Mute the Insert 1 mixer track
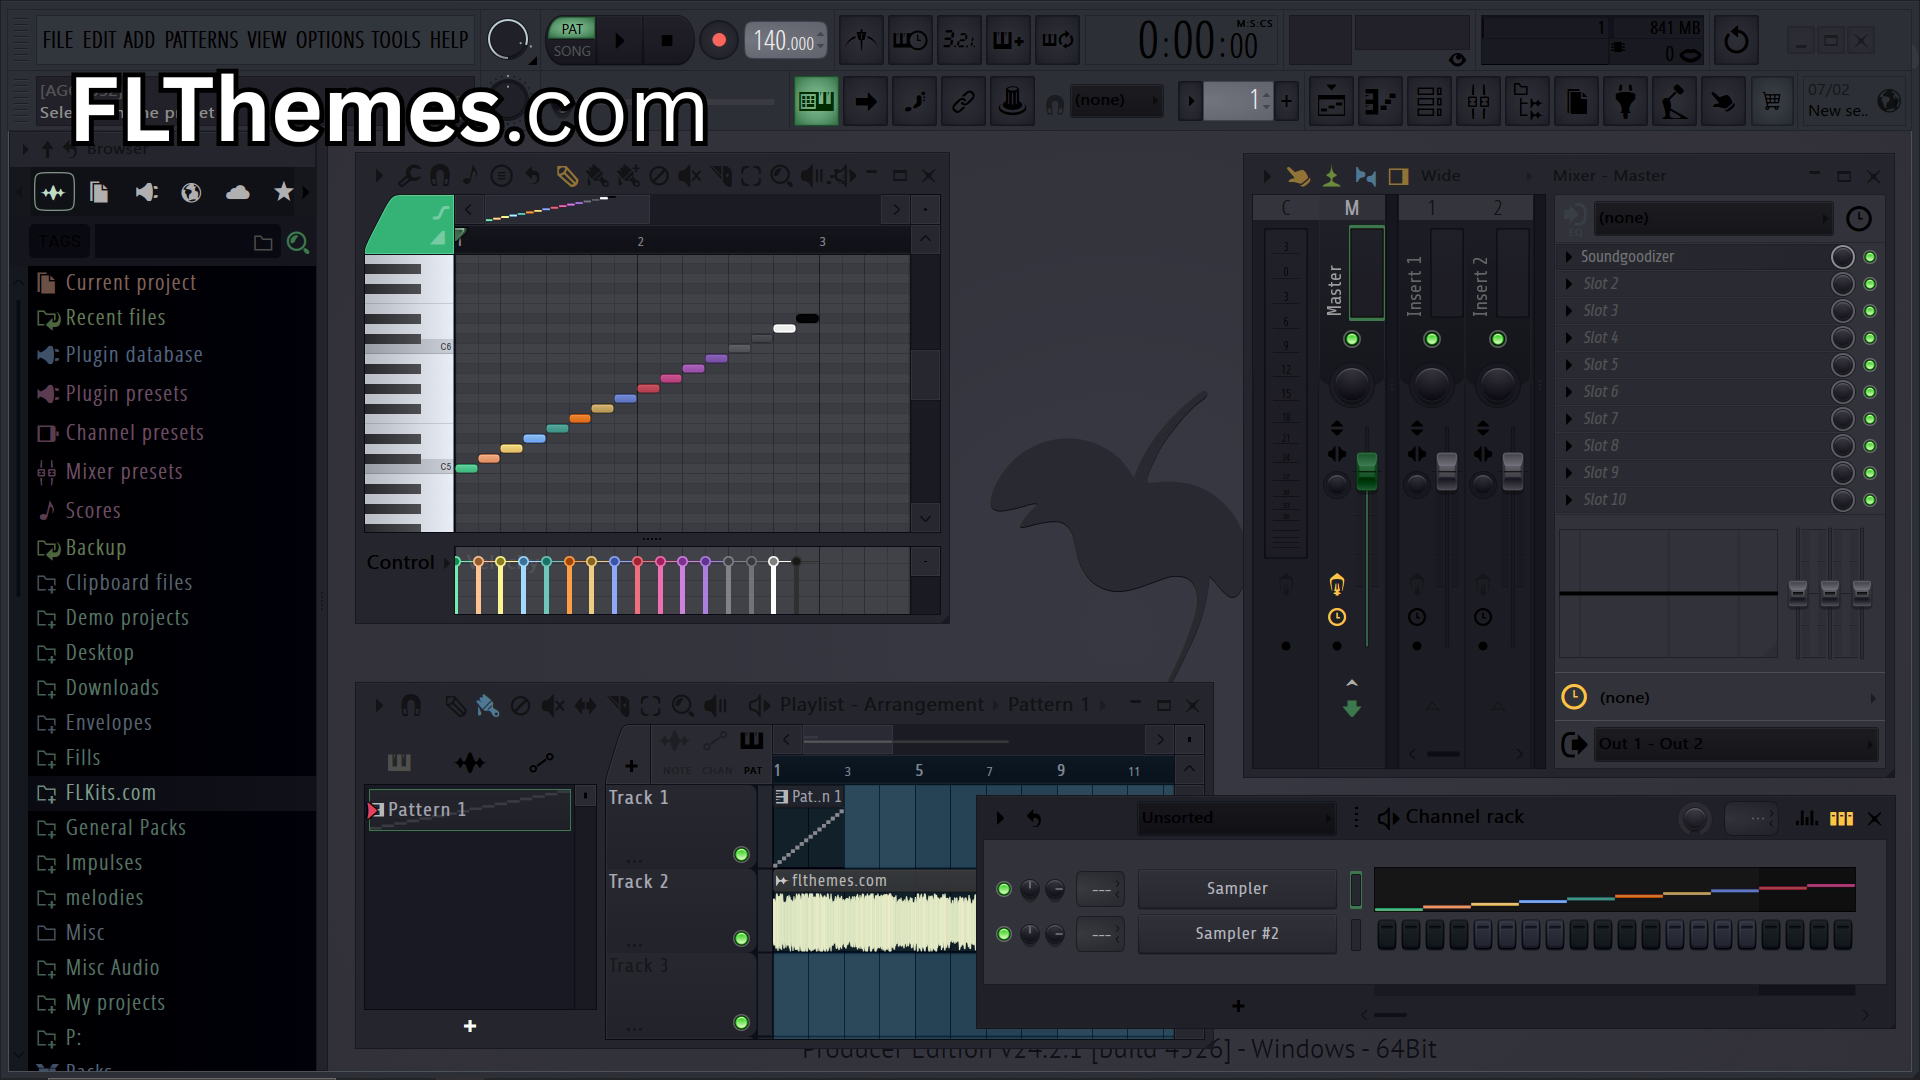The height and width of the screenshot is (1080, 1920). (x=1432, y=339)
